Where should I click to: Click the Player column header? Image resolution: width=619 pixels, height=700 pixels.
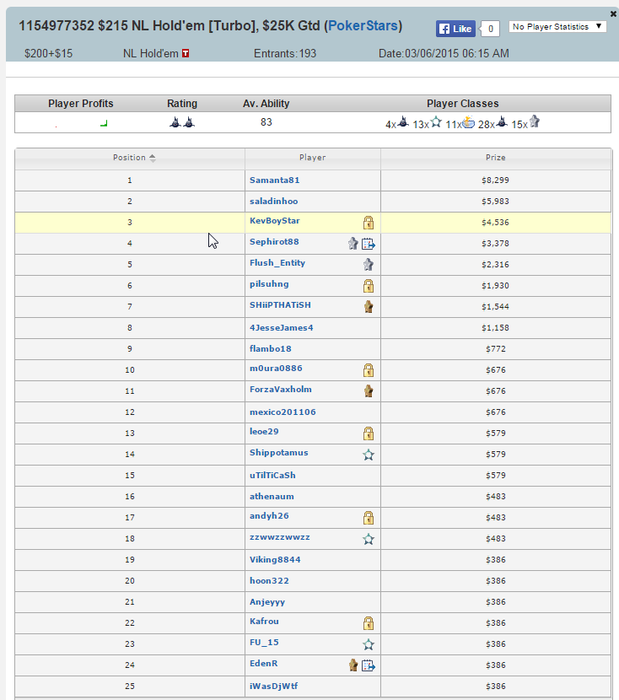312,157
